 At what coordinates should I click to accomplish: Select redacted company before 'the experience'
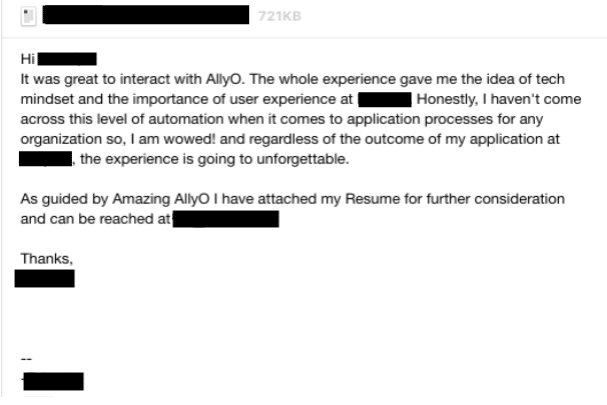tap(45, 159)
